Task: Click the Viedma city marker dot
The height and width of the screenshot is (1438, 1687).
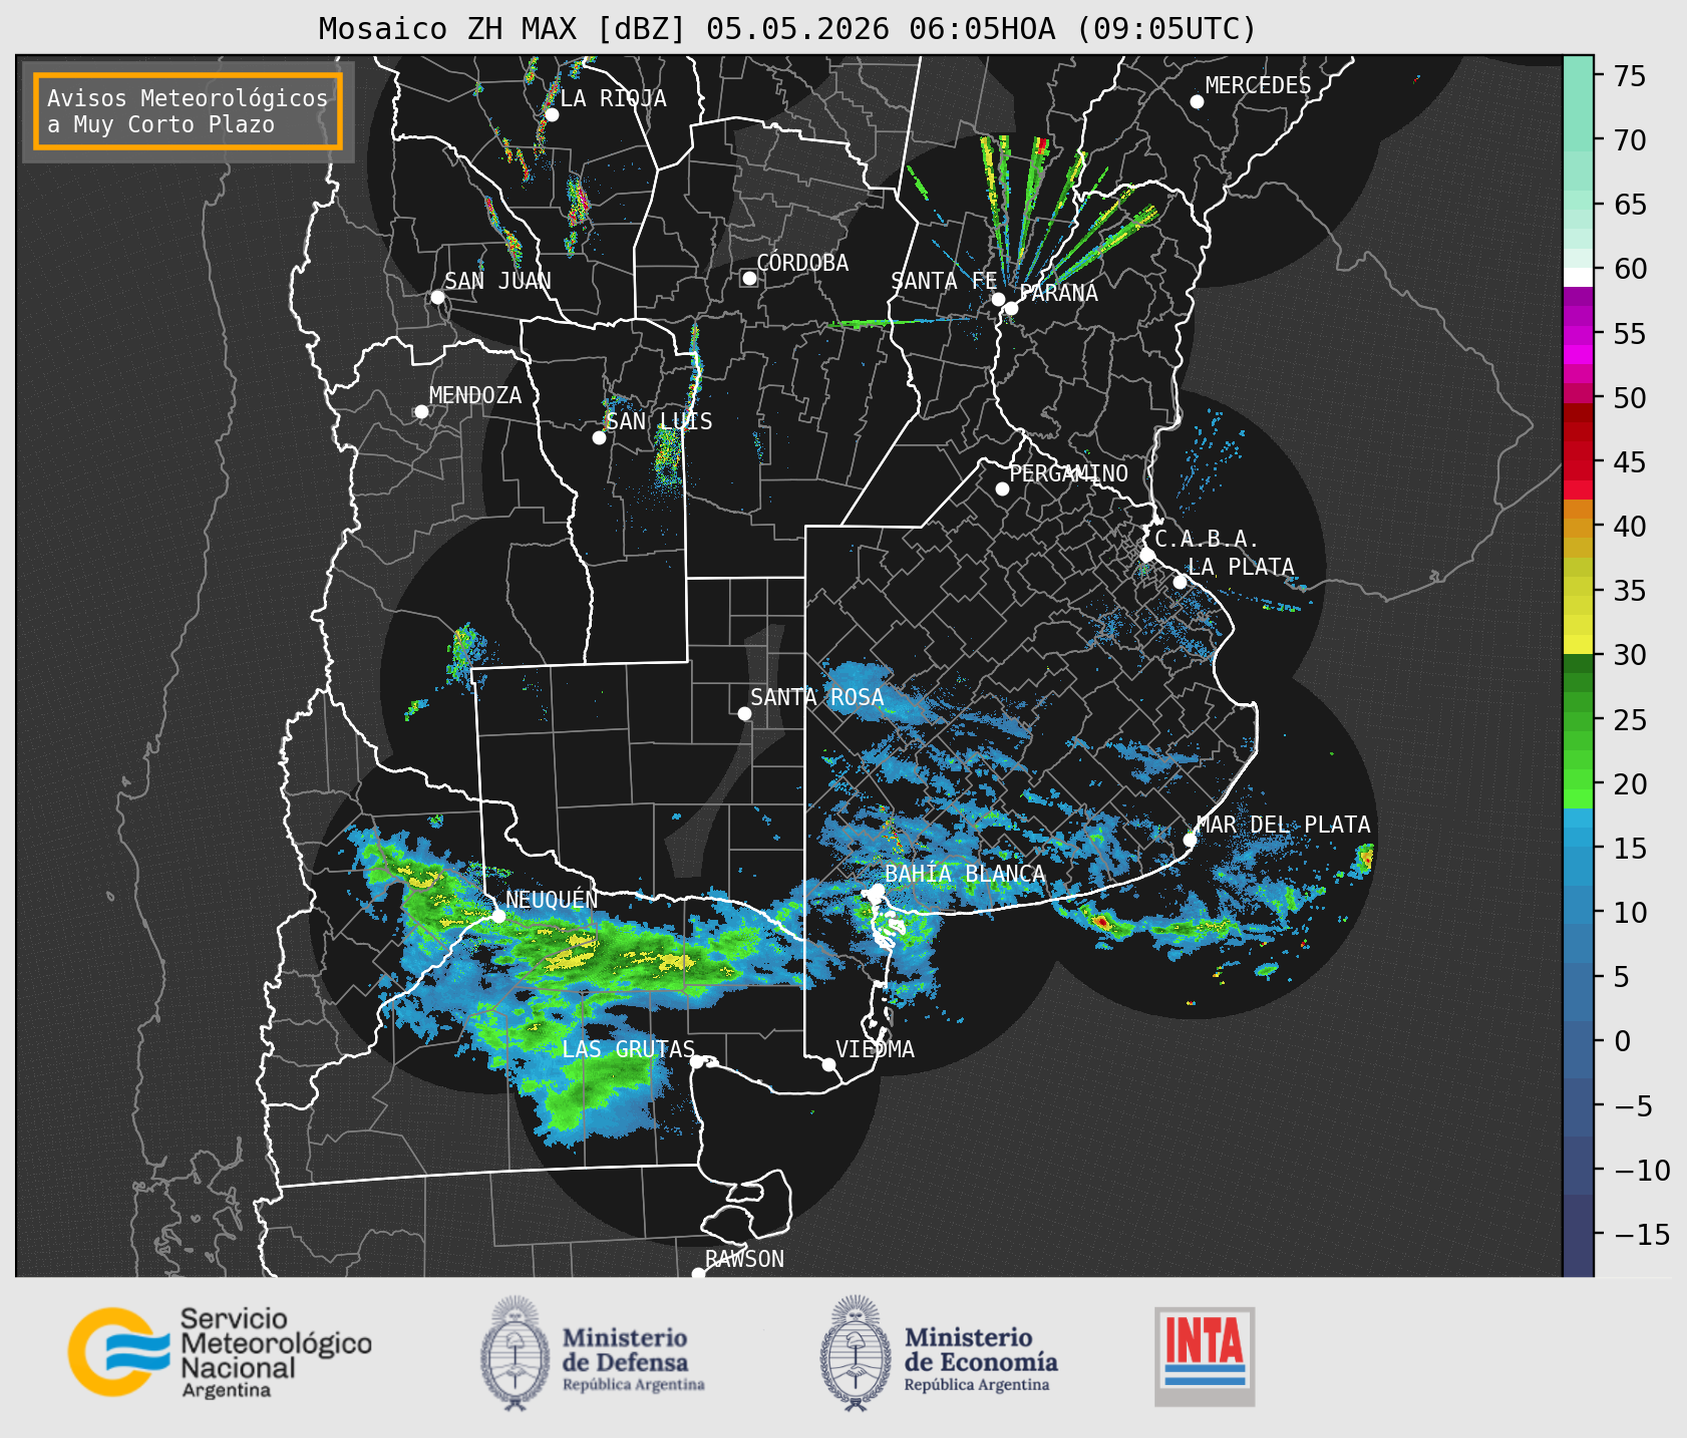Action: pyautogui.click(x=828, y=1064)
